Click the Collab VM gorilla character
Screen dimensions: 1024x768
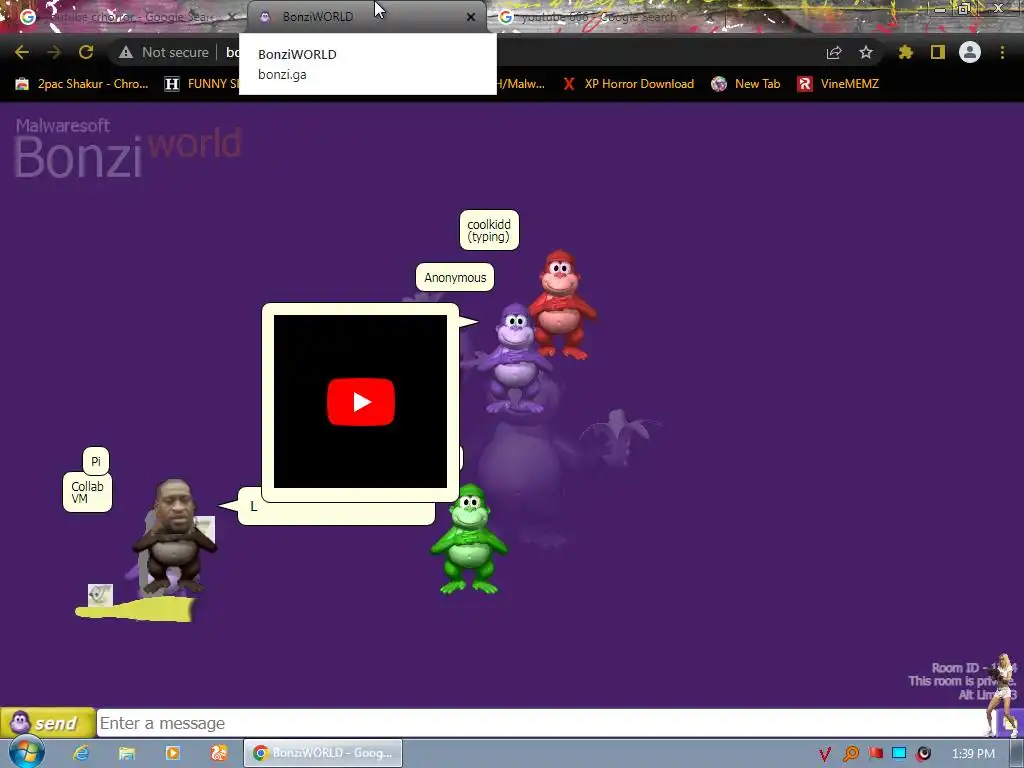click(x=174, y=537)
